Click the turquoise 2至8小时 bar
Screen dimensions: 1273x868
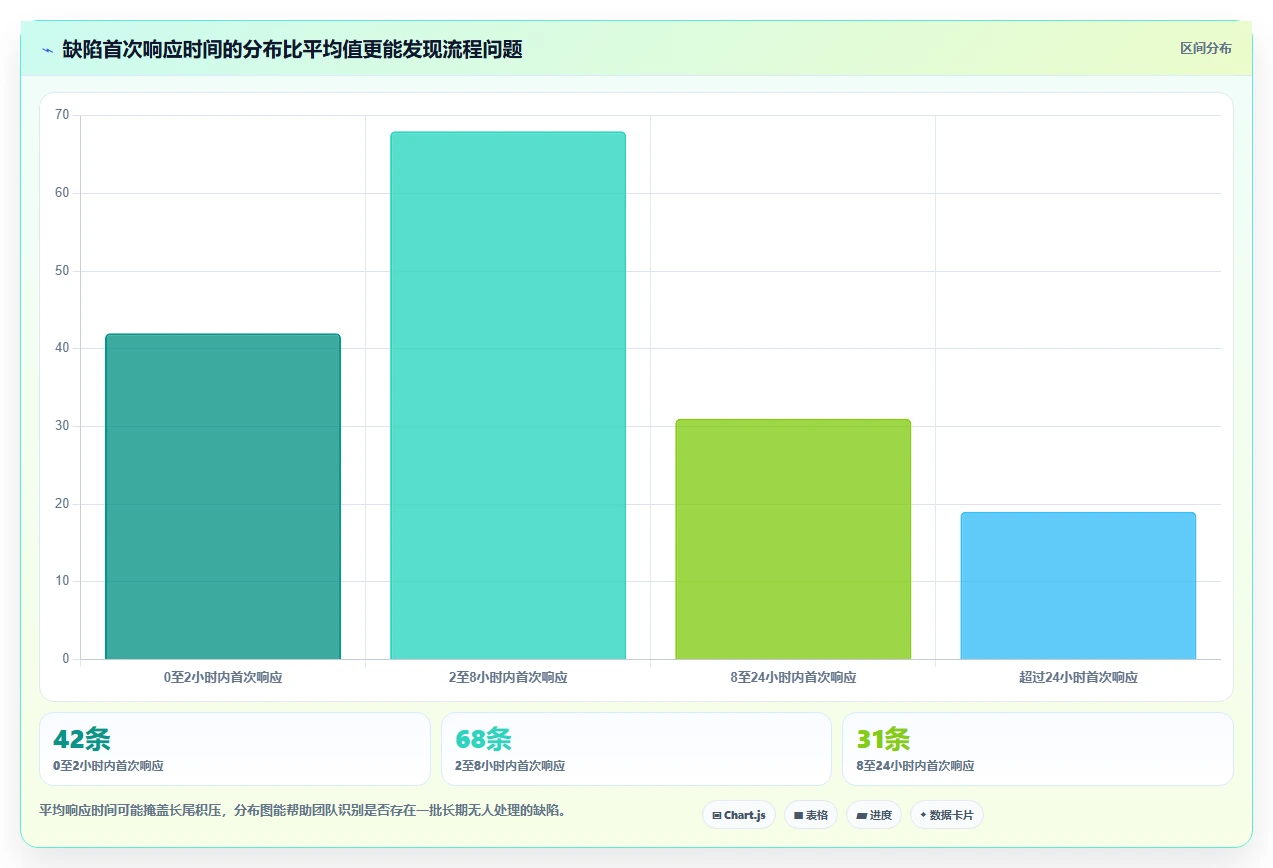(x=508, y=395)
